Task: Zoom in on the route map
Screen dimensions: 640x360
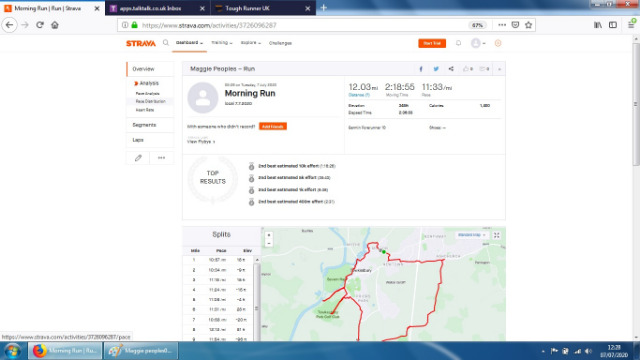Action: point(269,235)
